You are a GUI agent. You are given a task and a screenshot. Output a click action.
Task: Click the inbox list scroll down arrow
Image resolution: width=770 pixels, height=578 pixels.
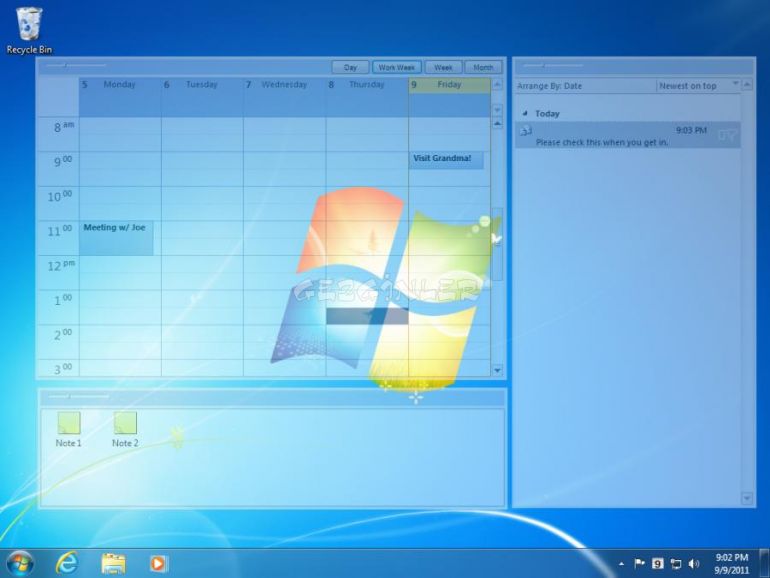point(747,499)
